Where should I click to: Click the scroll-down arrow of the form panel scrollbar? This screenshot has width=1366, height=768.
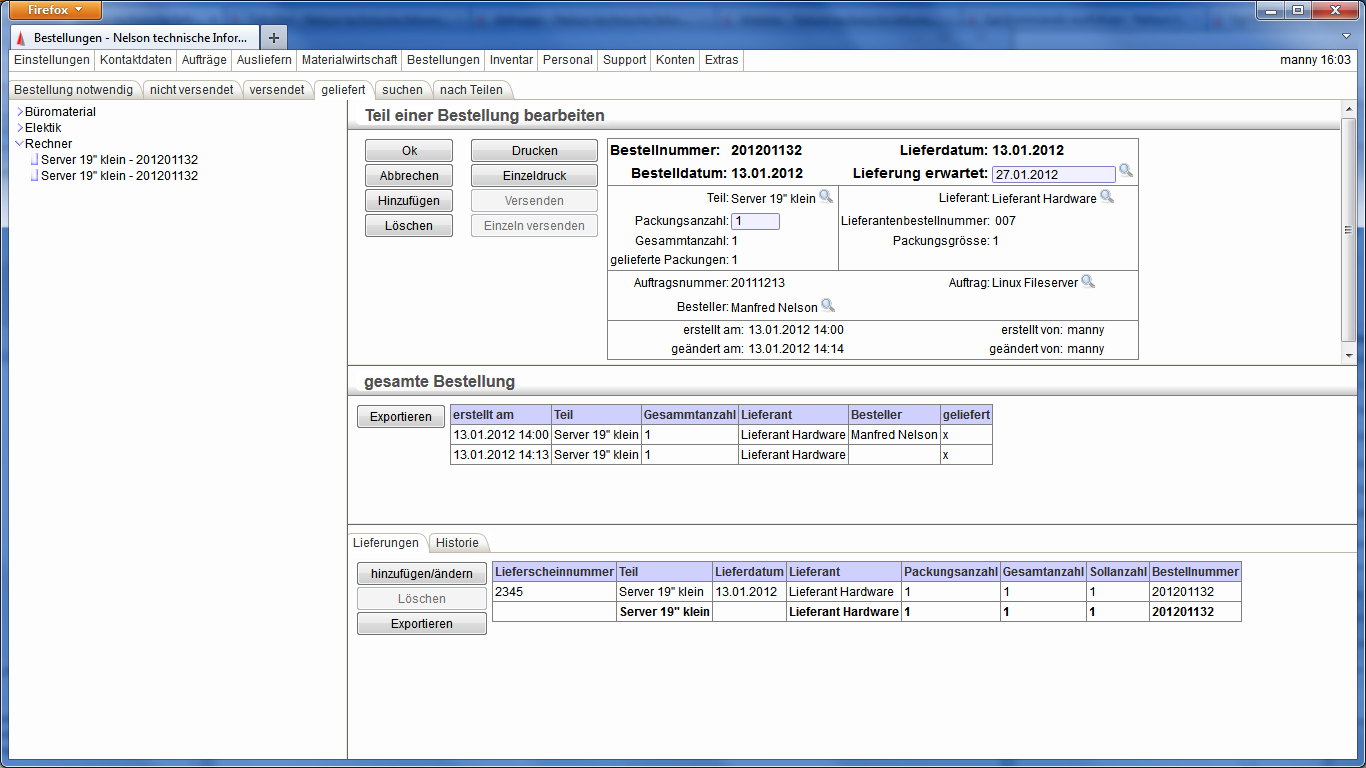coord(1348,355)
